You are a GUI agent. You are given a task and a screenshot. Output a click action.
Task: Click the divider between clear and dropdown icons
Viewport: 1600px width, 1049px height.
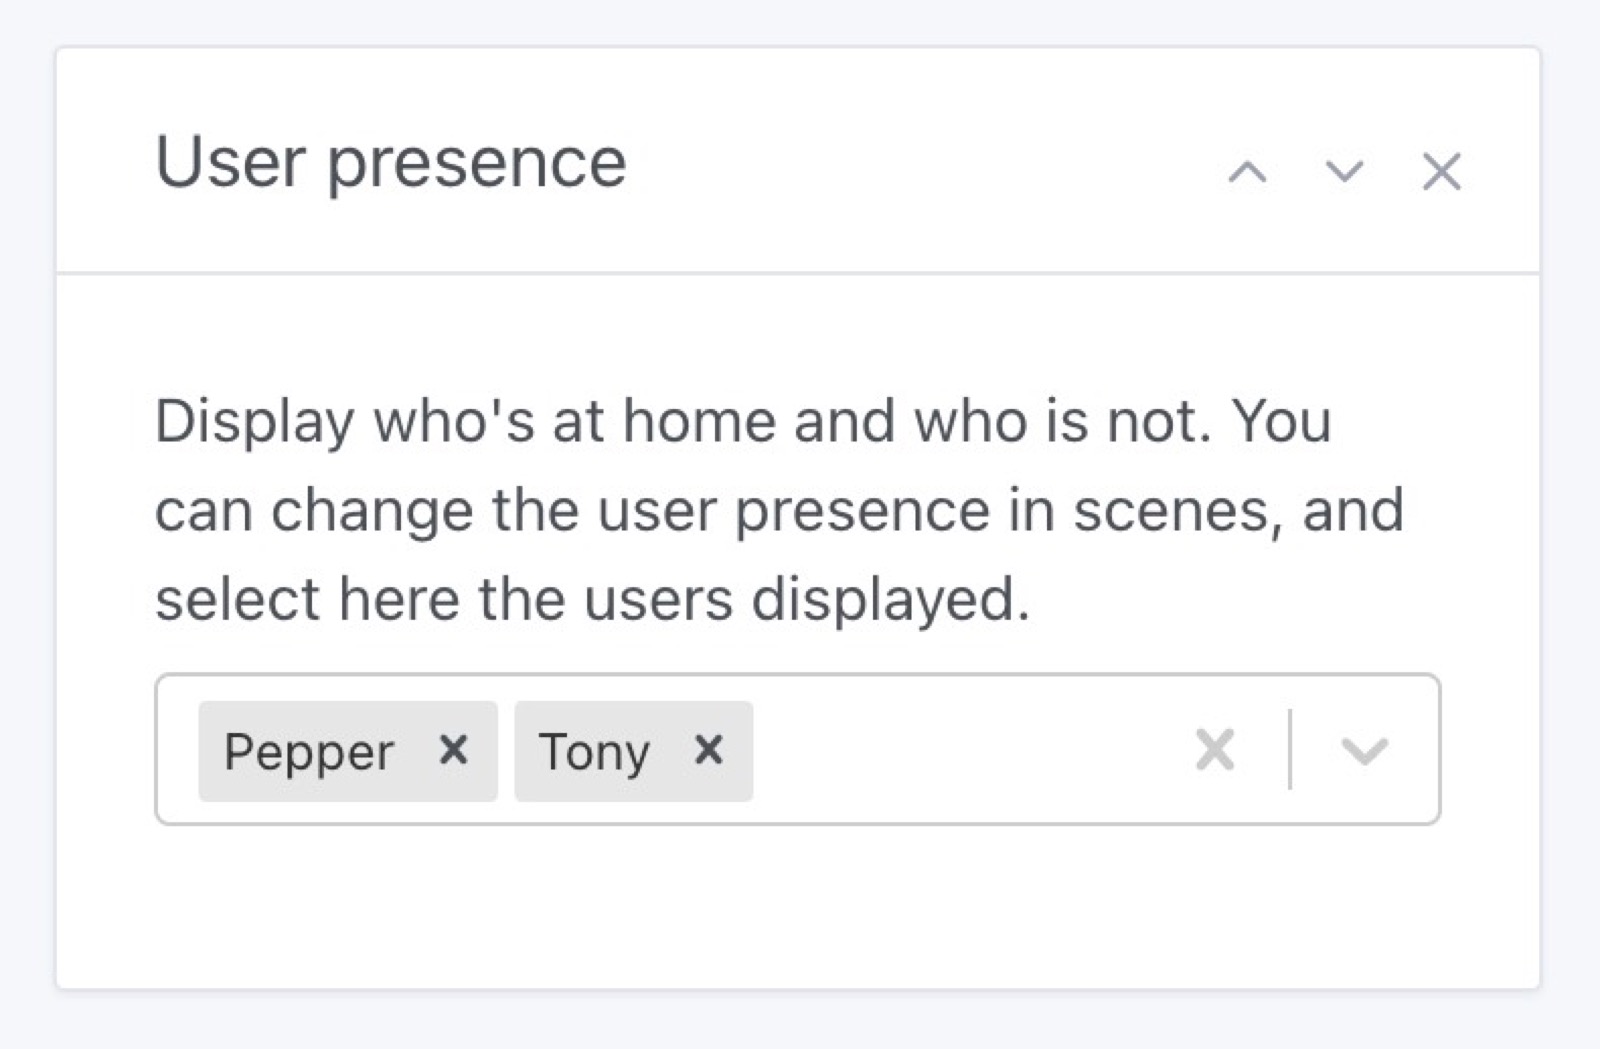pos(1290,750)
